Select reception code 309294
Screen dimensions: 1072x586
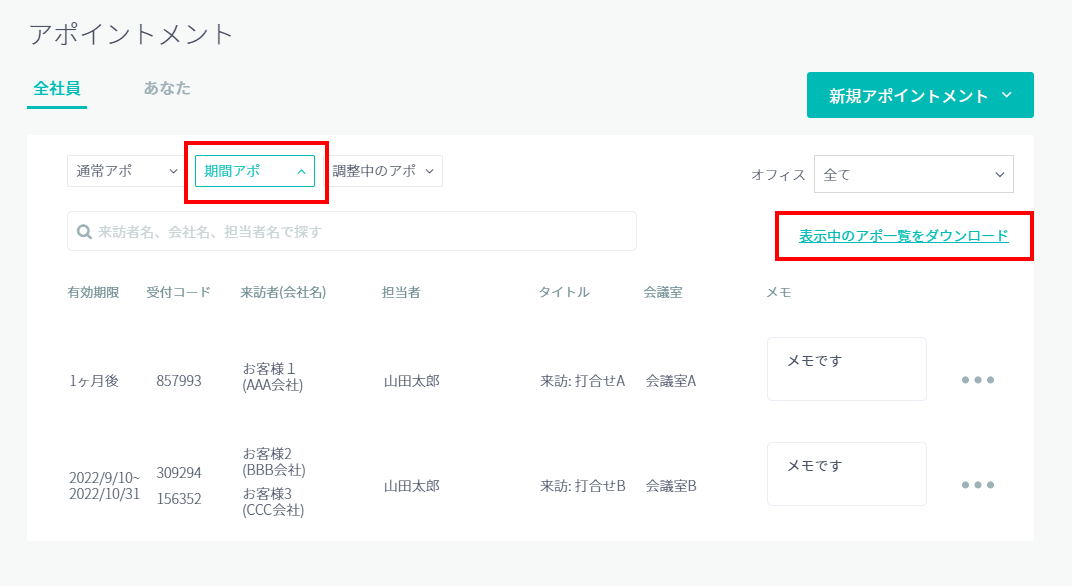pyautogui.click(x=179, y=473)
